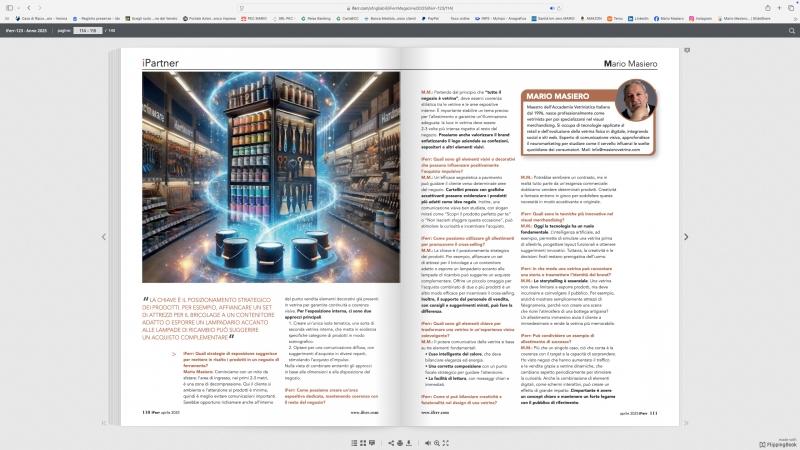Toggle page-flip sound
The height and width of the screenshot is (450, 800).
pyautogui.click(x=428, y=443)
